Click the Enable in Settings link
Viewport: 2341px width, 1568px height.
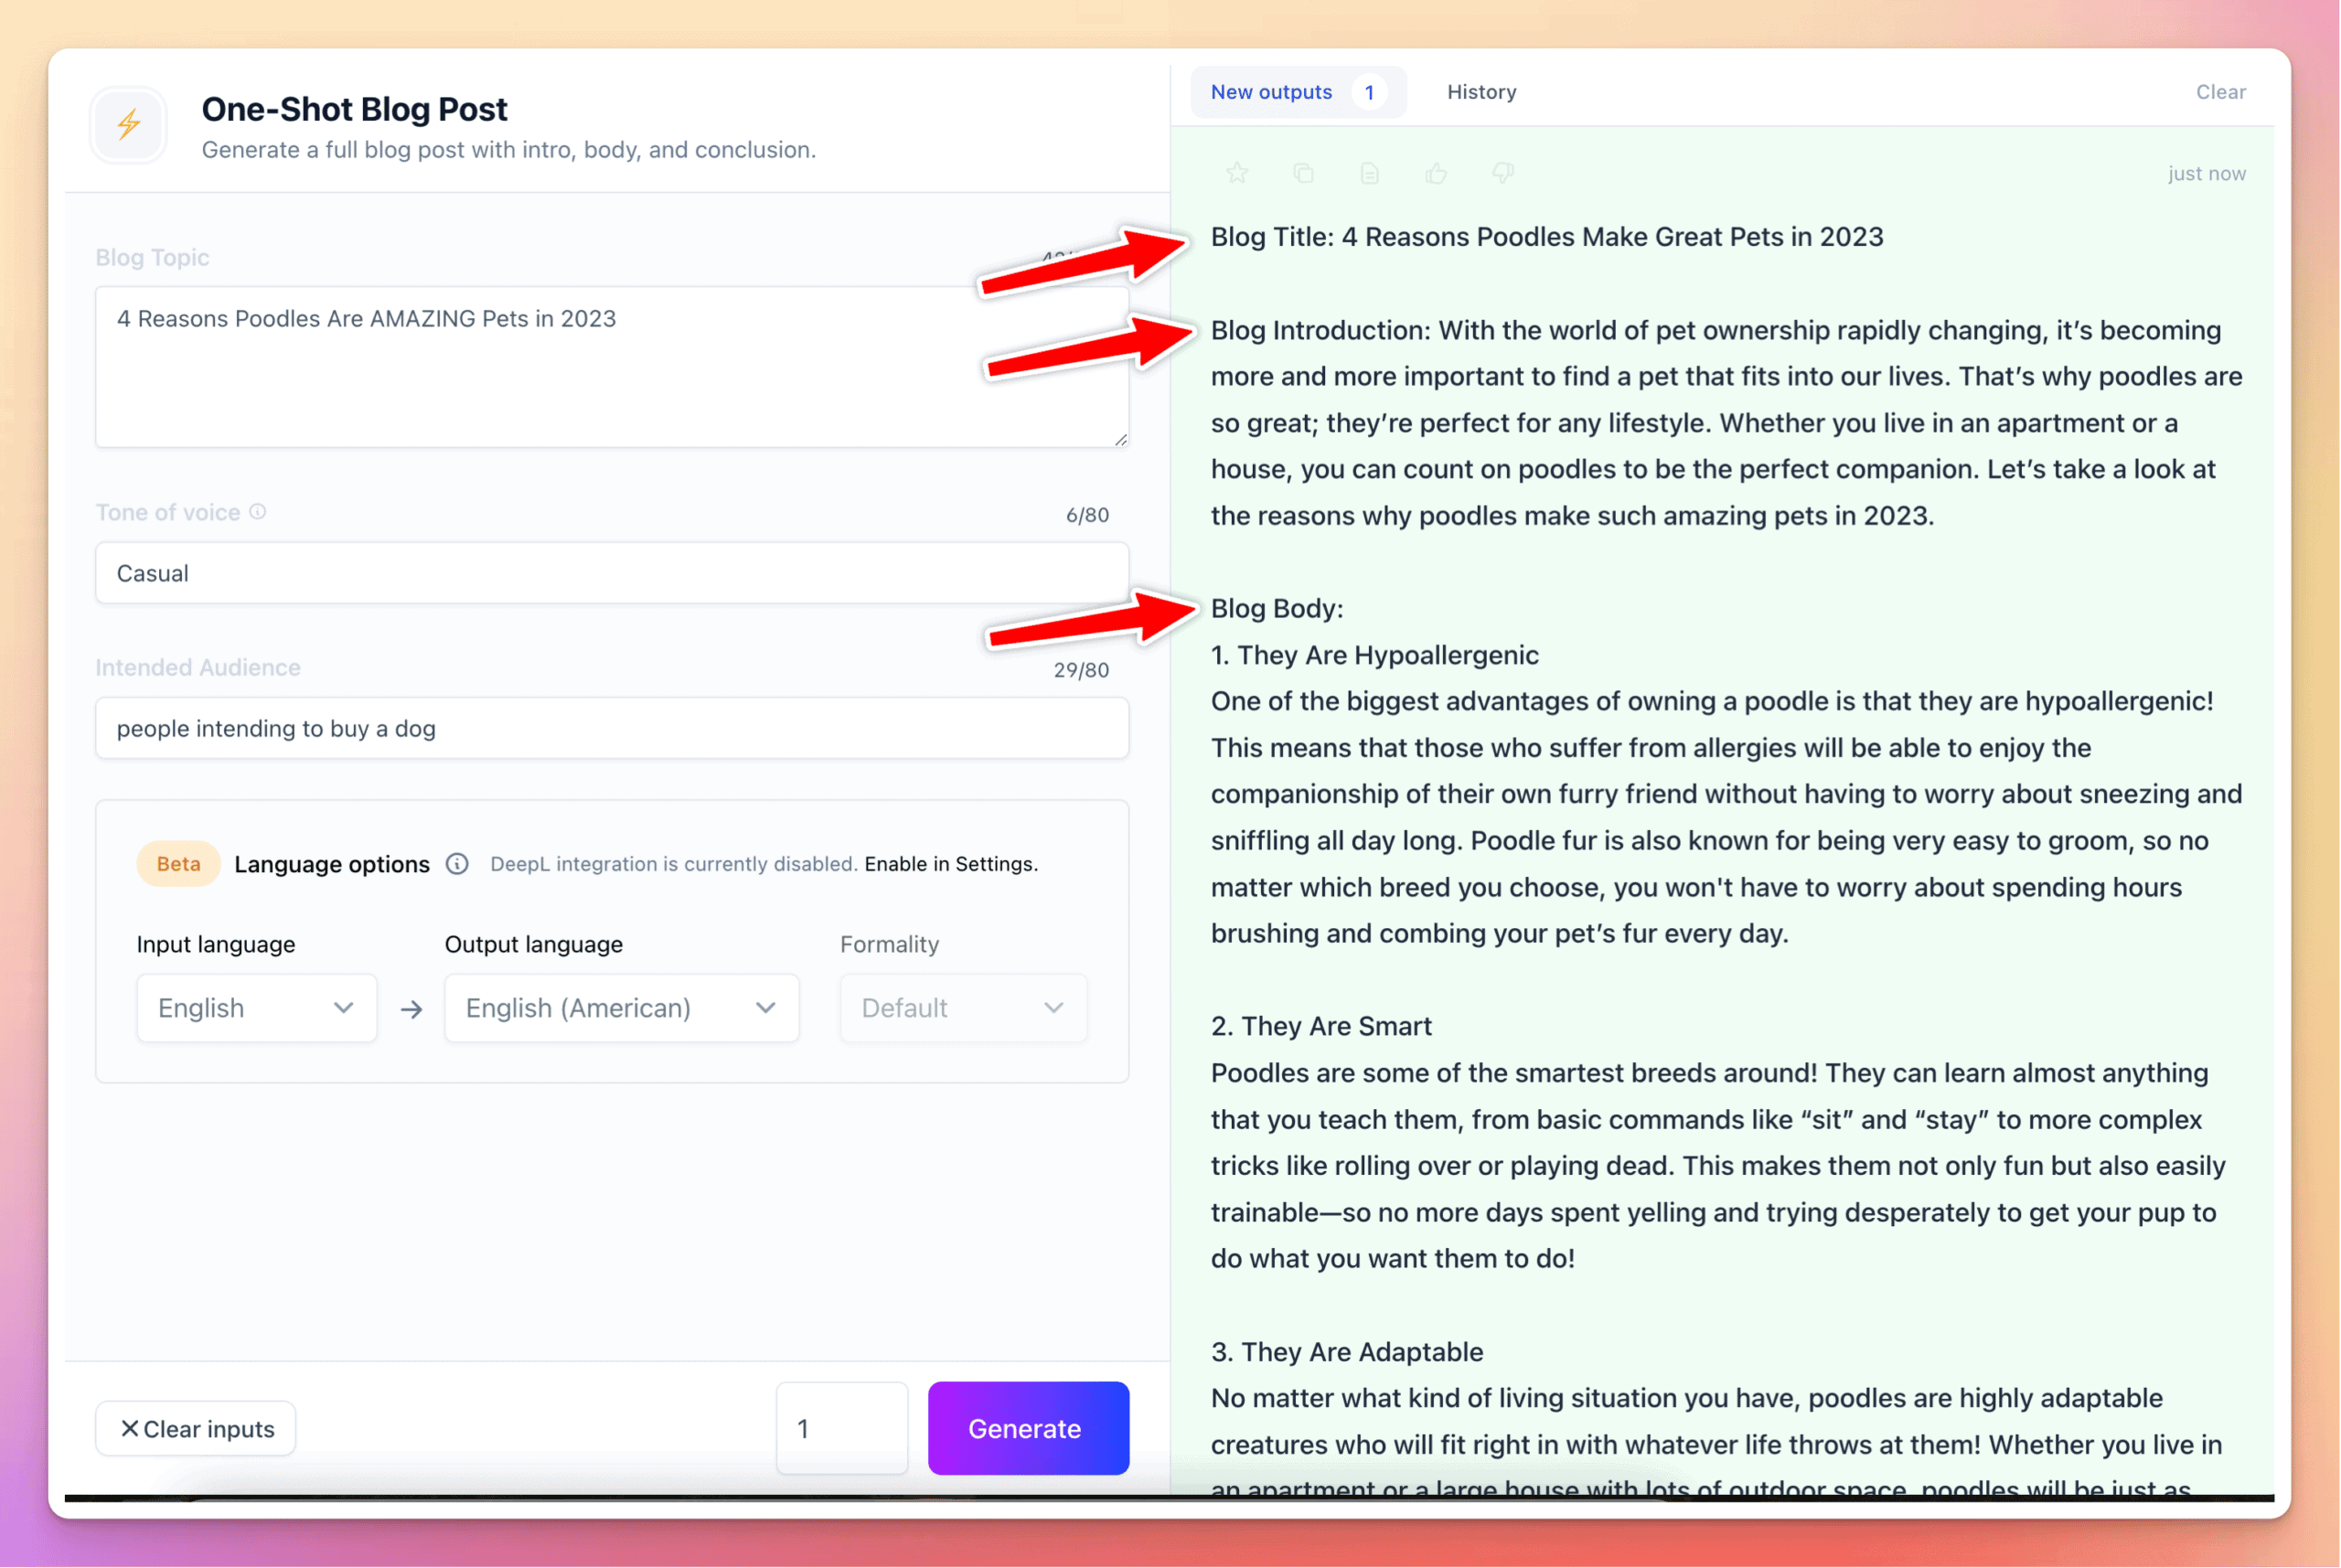(x=950, y=864)
